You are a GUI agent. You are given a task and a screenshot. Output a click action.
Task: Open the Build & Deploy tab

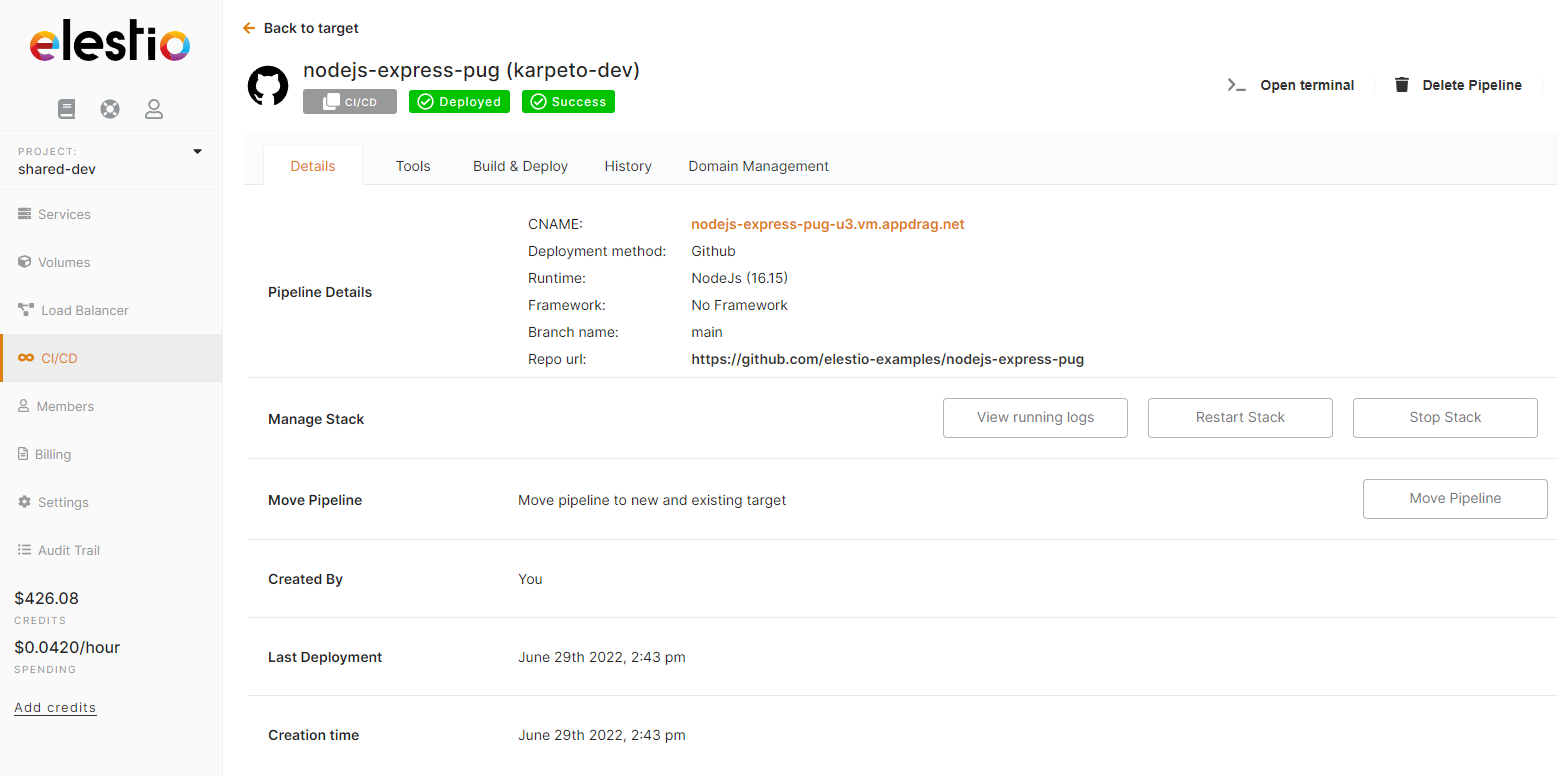pyautogui.click(x=520, y=166)
